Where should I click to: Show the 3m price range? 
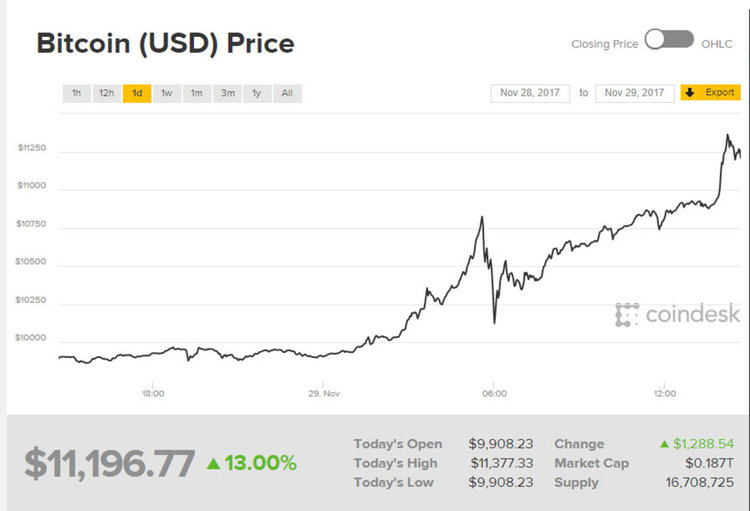tap(228, 93)
